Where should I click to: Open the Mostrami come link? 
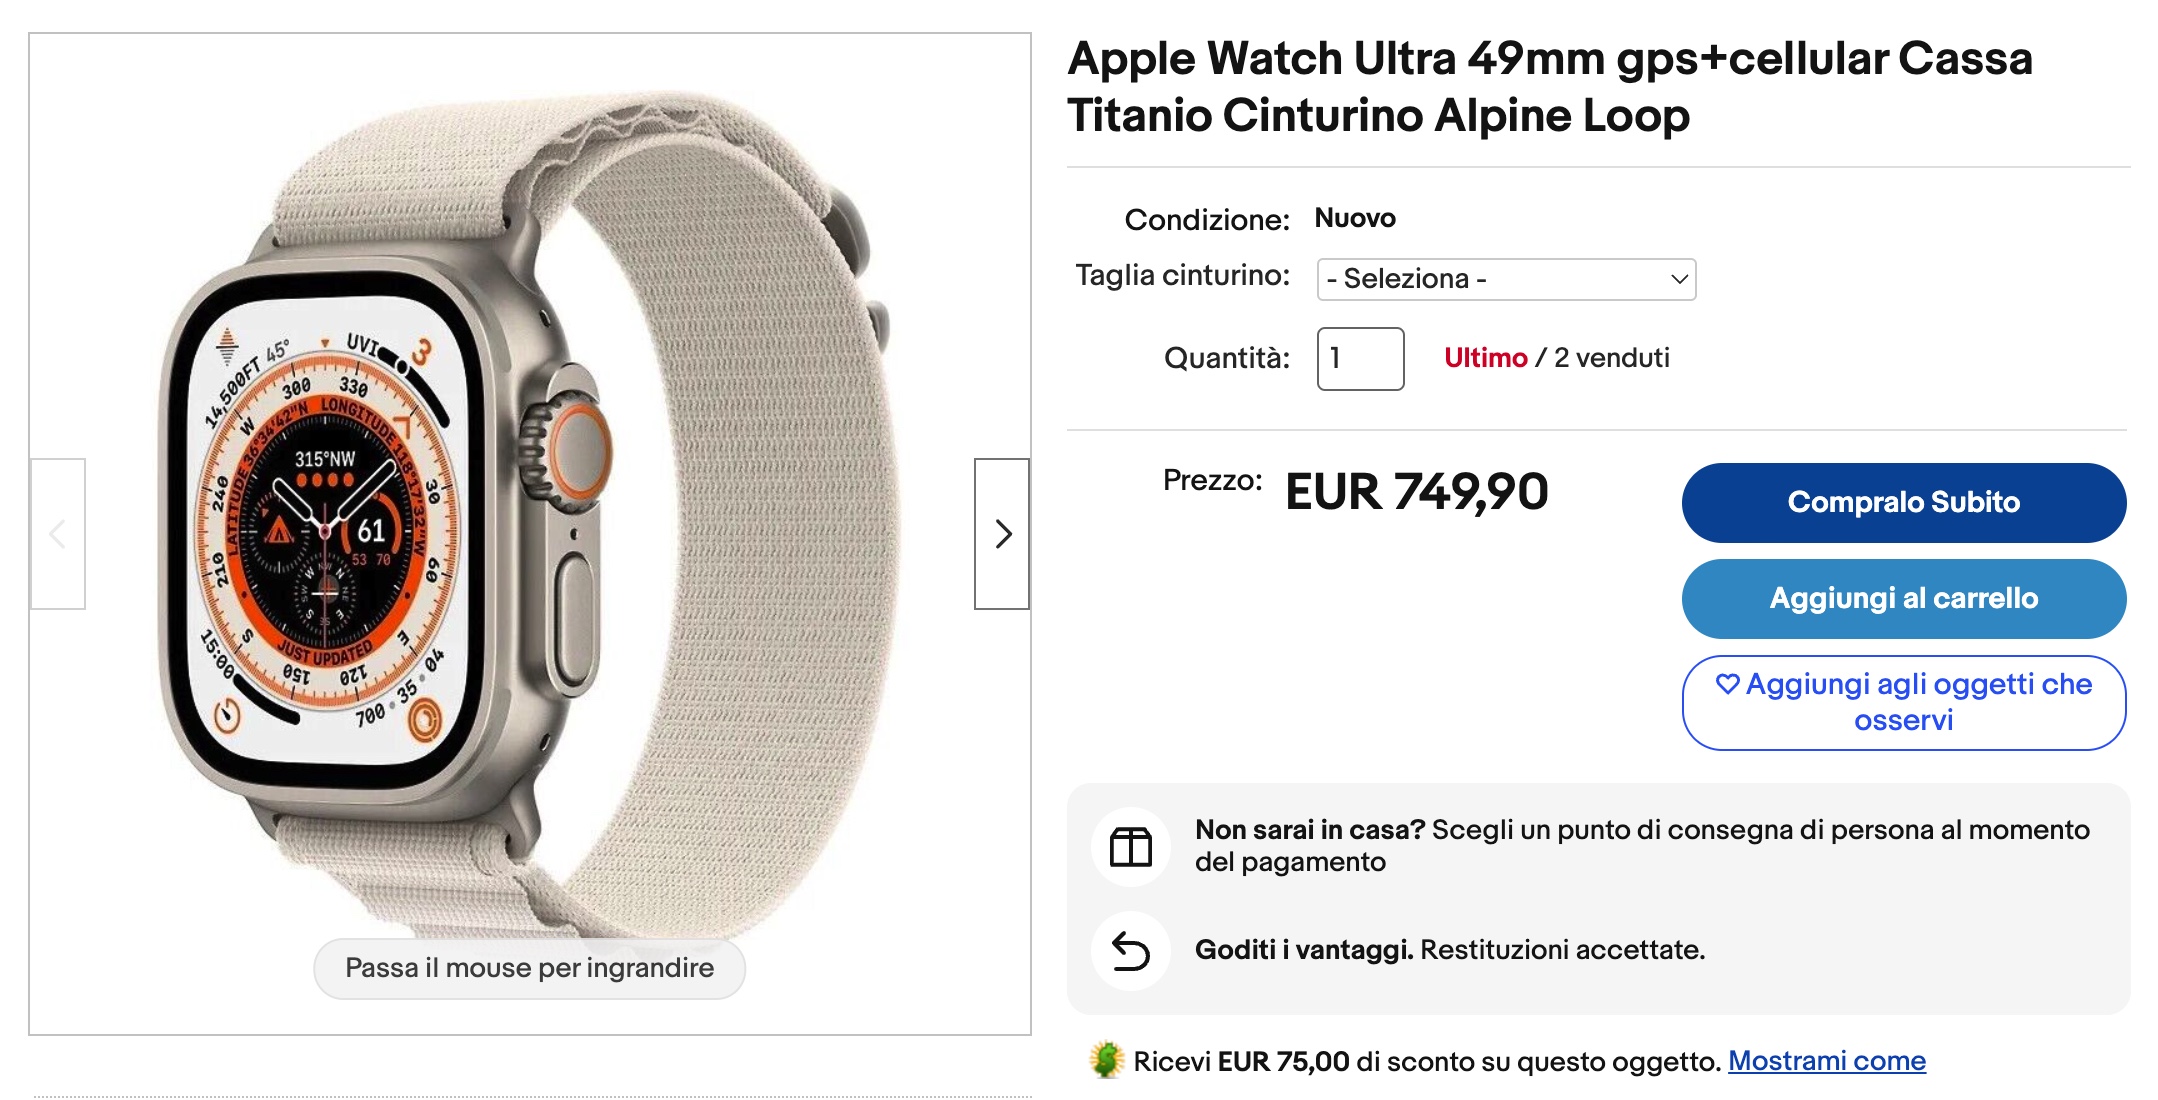pos(1826,1060)
